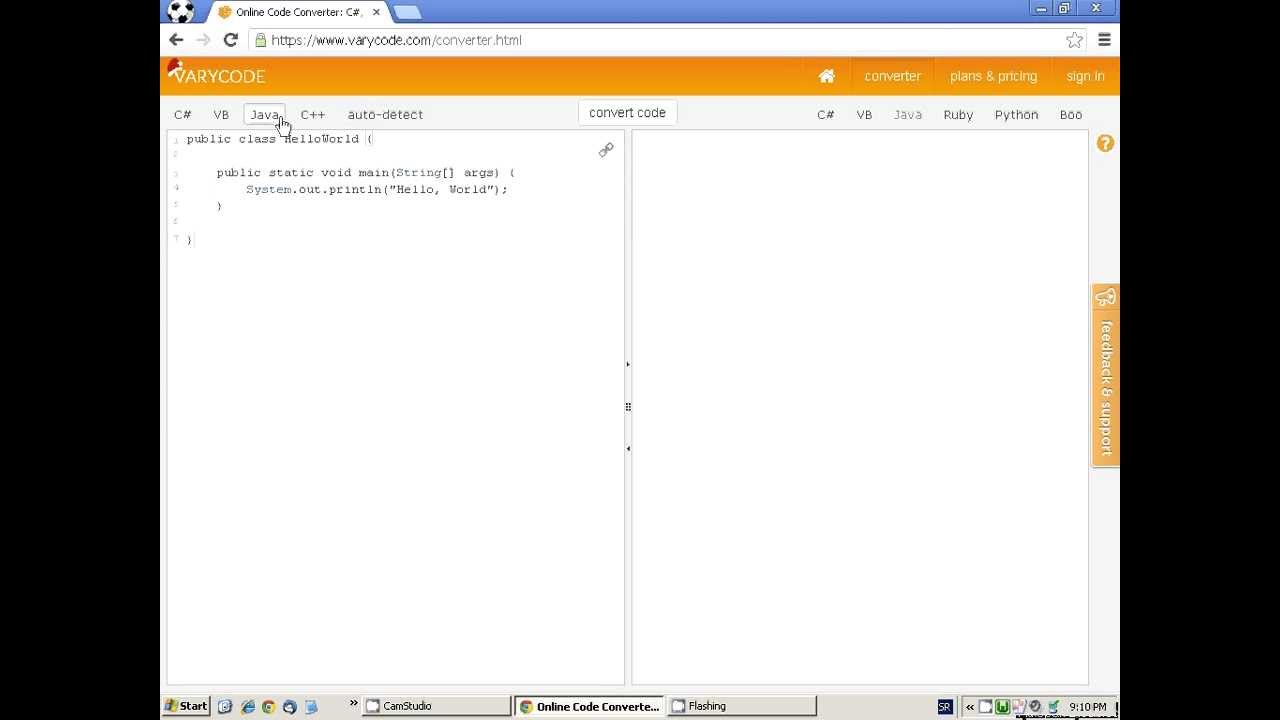
Task: Click the 'public class HelloWorld' code line
Action: tap(280, 139)
